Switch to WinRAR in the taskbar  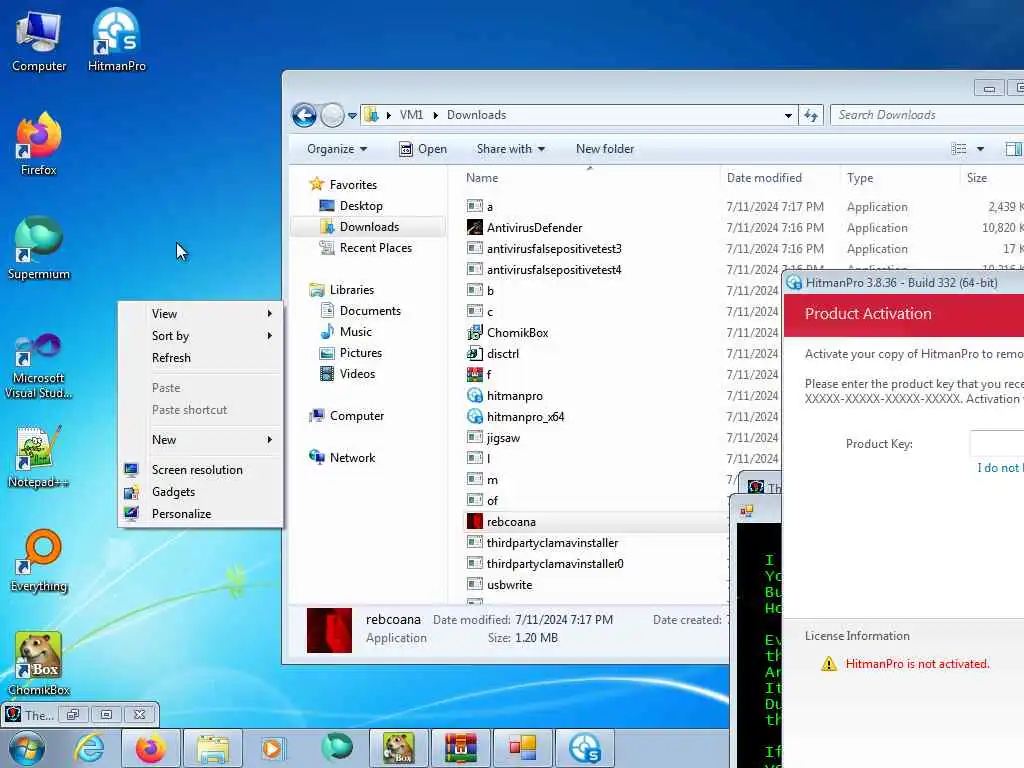pyautogui.click(x=461, y=748)
